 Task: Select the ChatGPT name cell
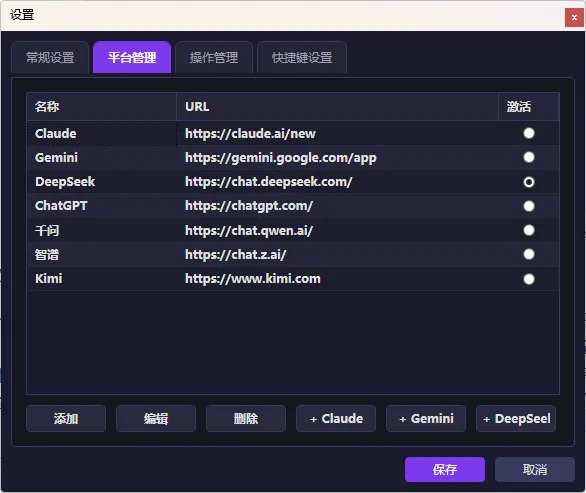[x=102, y=206]
